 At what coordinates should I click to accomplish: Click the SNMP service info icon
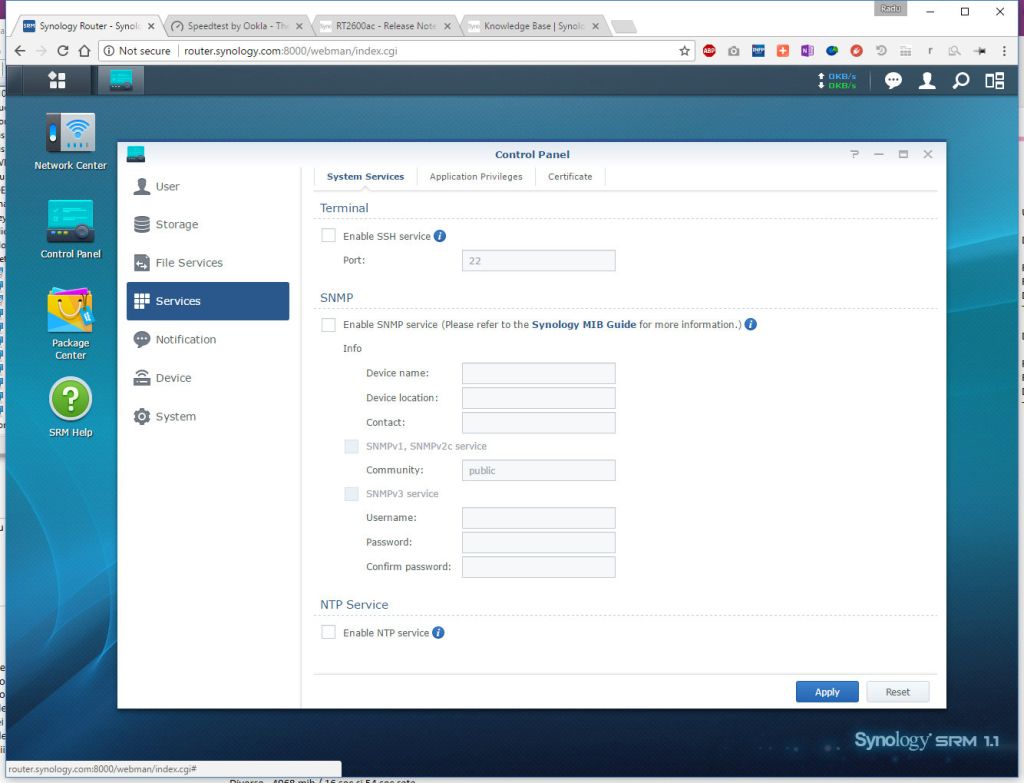(751, 324)
